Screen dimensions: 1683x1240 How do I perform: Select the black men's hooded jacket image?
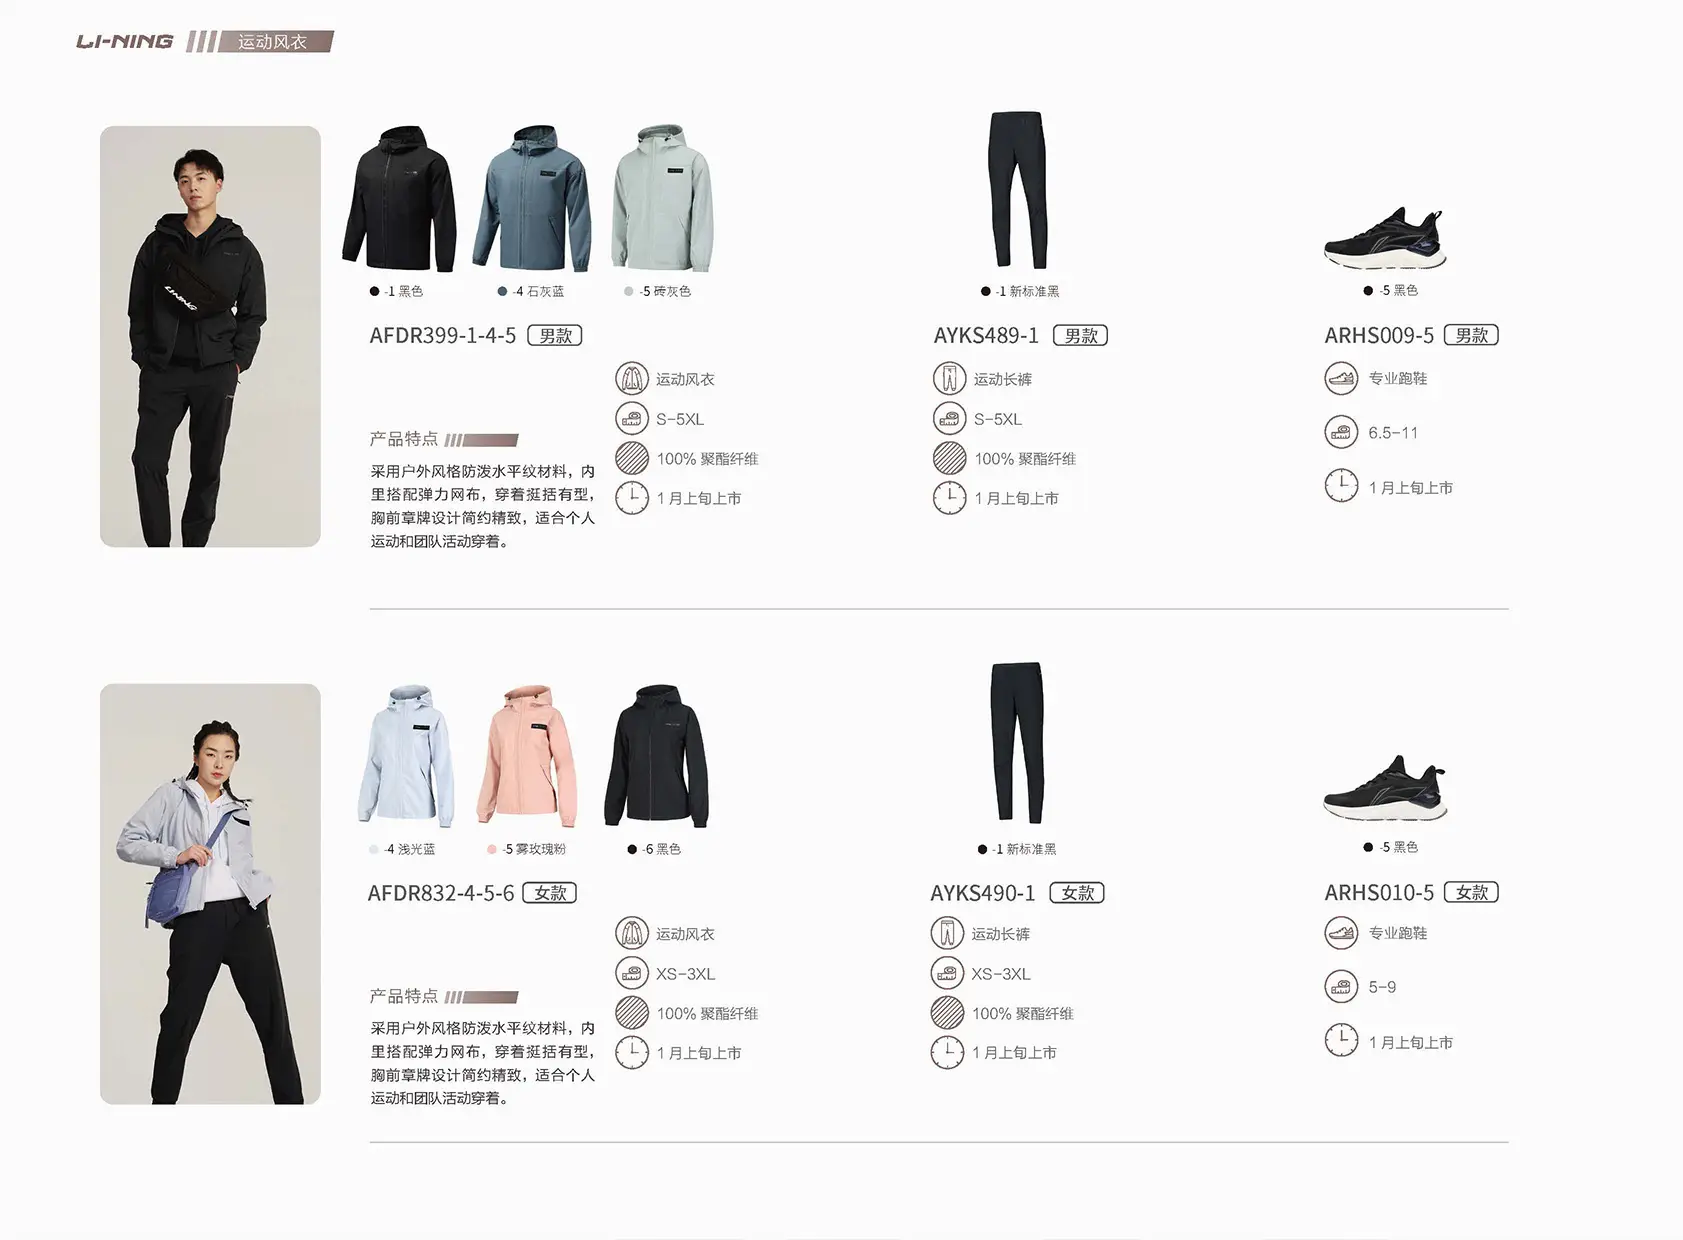tap(400, 198)
